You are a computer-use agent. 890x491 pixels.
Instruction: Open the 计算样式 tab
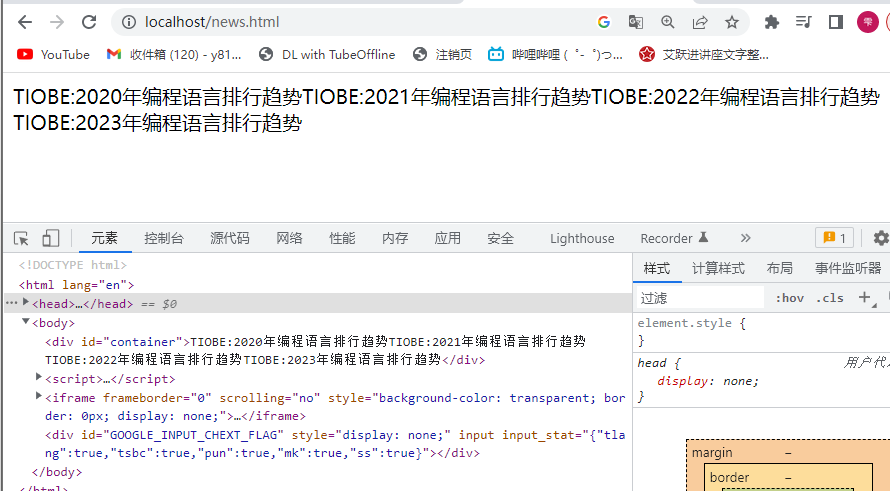tap(718, 268)
